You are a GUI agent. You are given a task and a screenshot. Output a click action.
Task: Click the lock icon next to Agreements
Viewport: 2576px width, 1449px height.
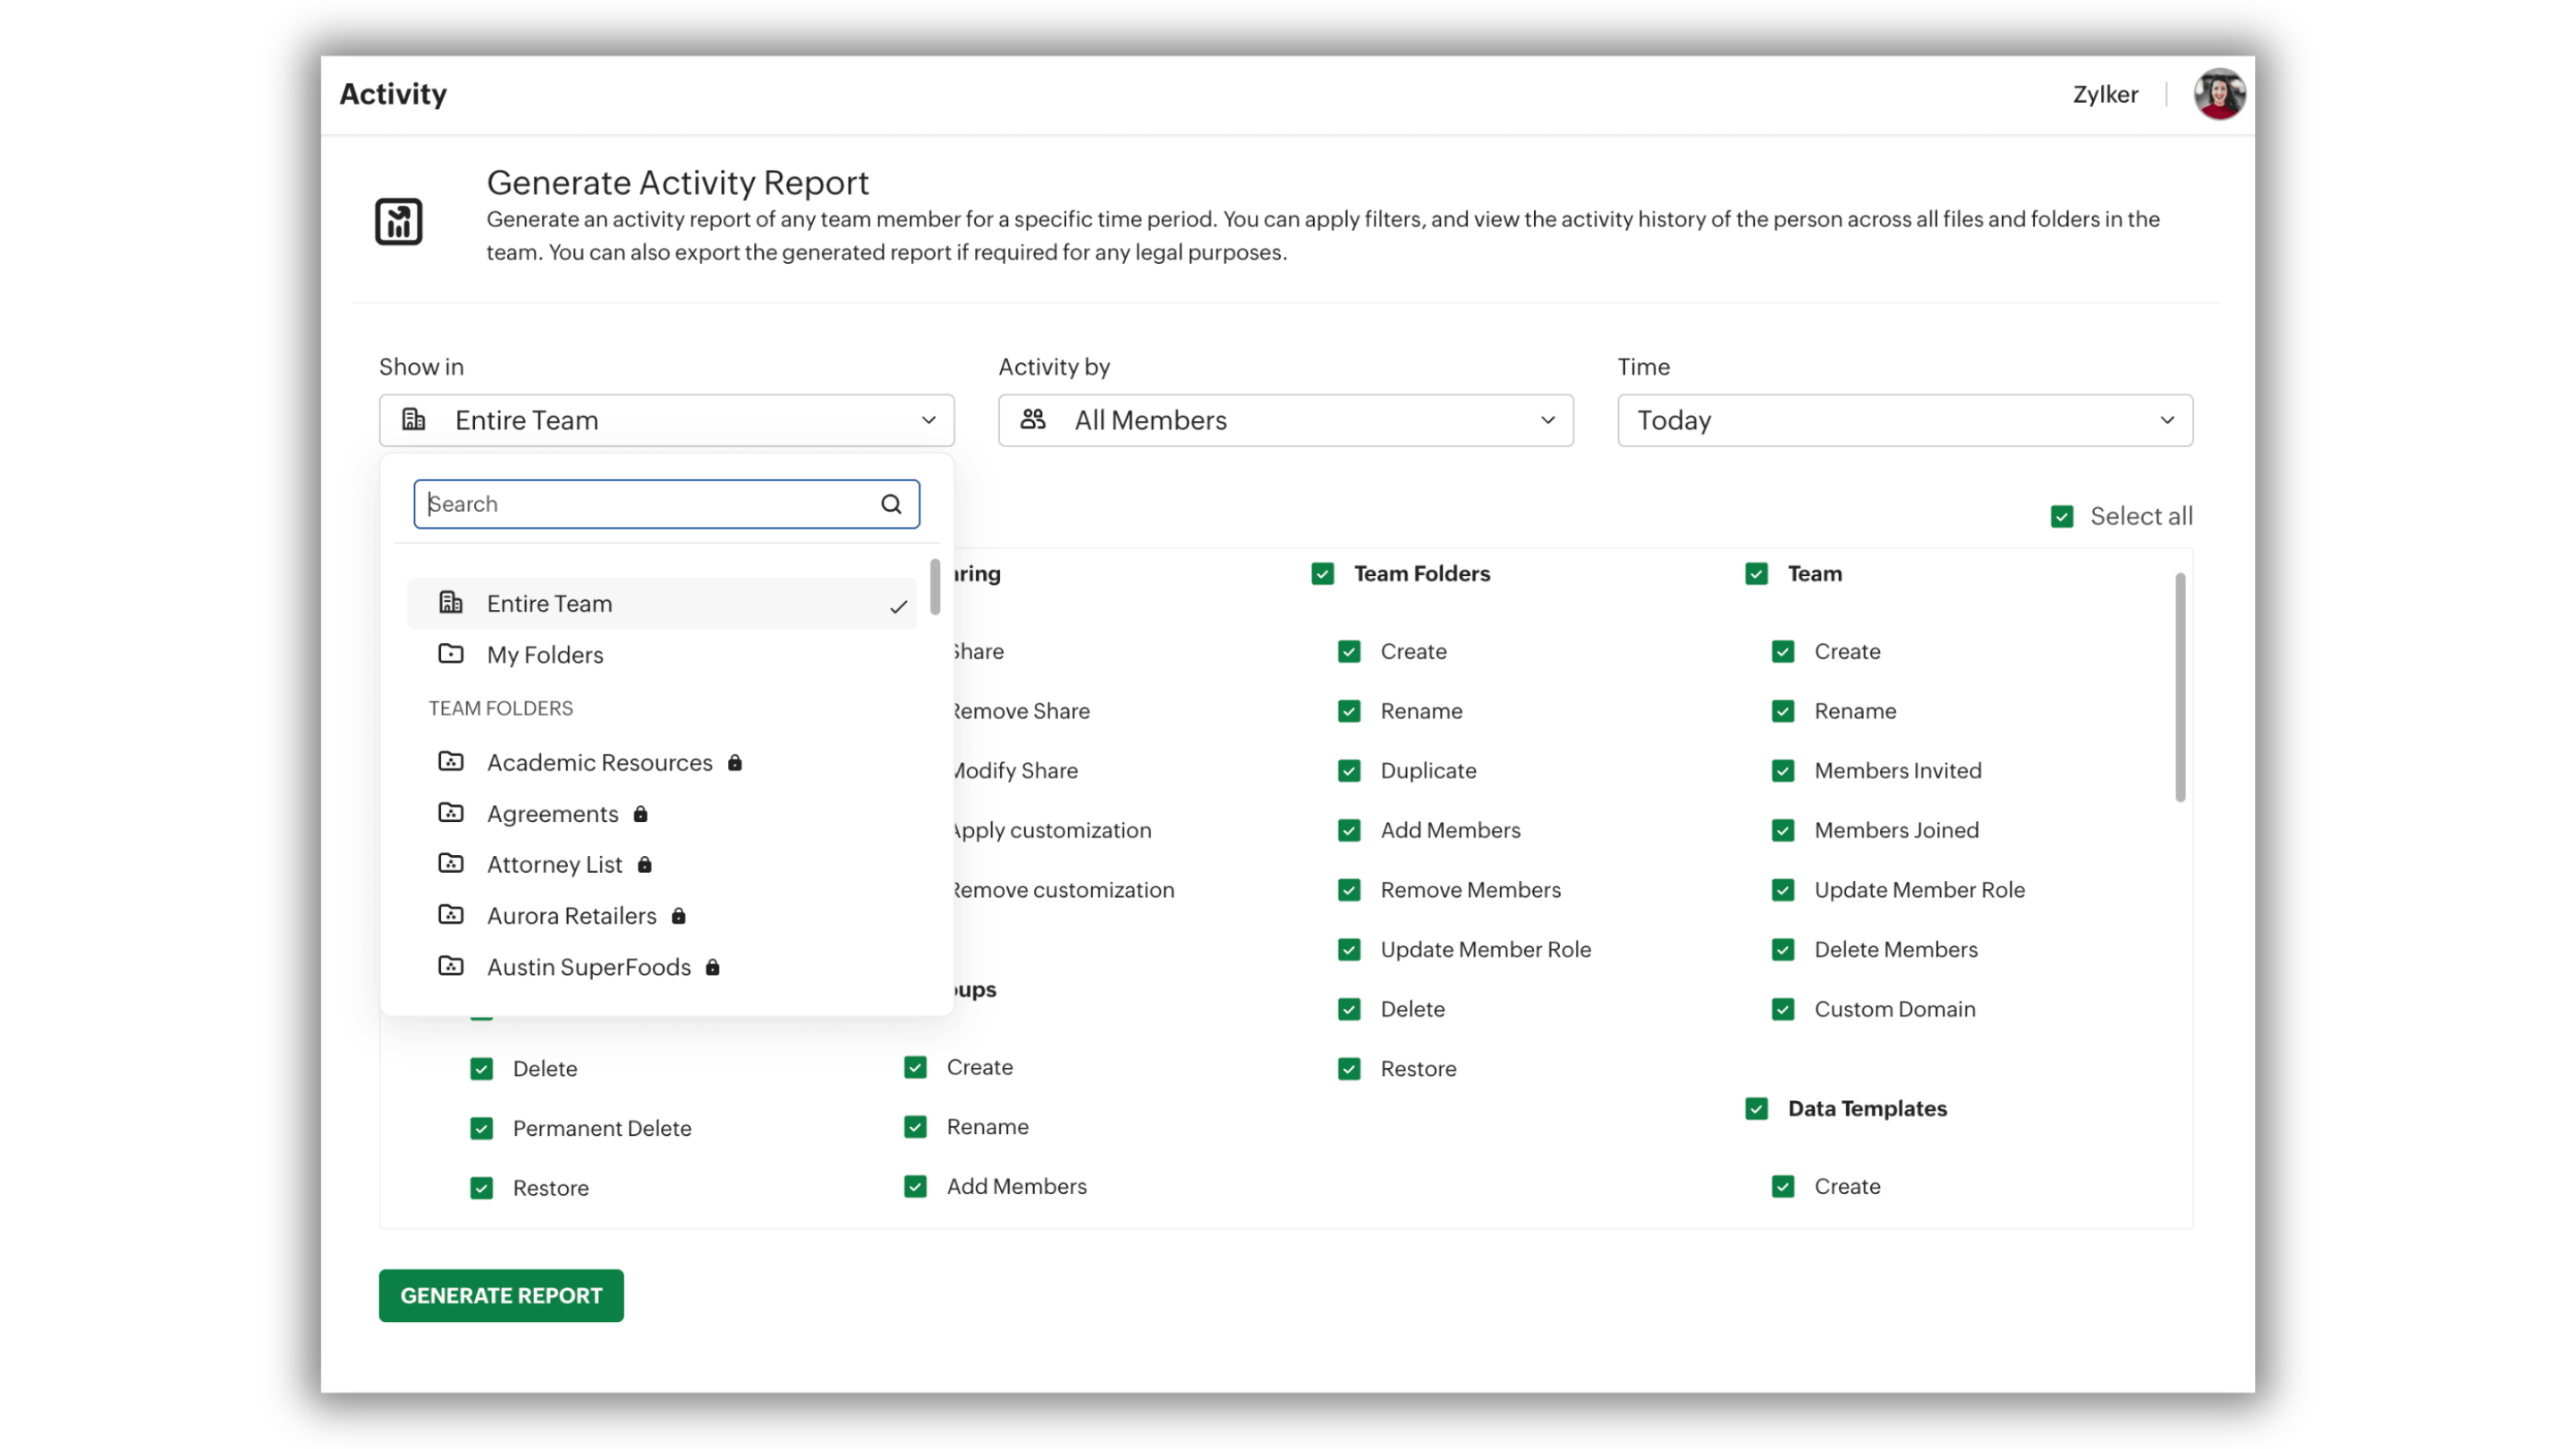coord(641,814)
